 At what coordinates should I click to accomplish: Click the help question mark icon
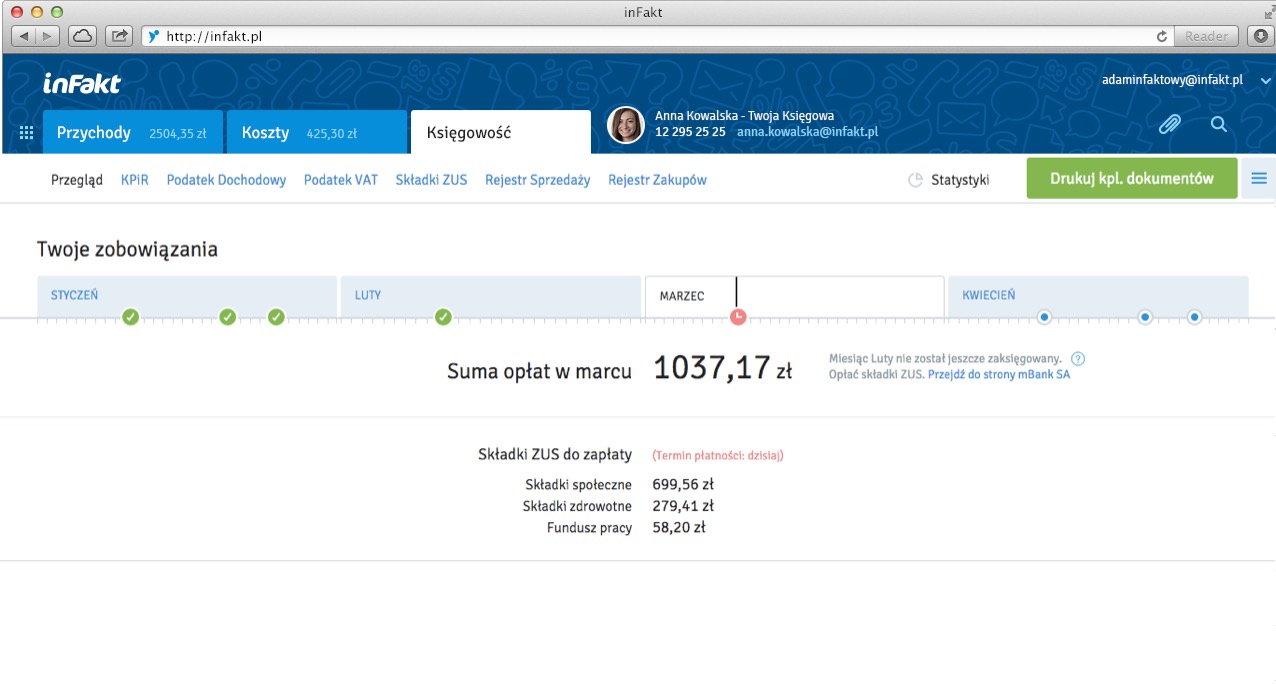tap(1077, 359)
